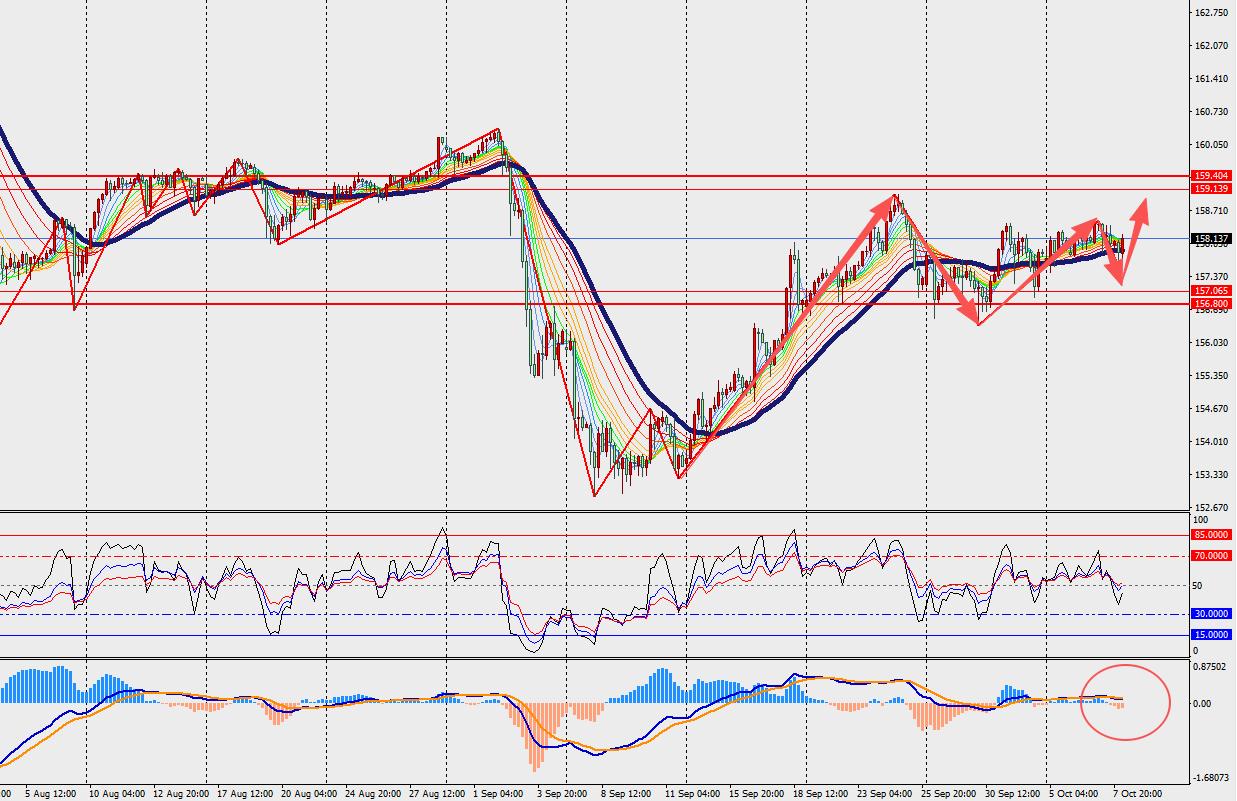Click the 155.350 price axis value
The width and height of the screenshot is (1237, 801).
pos(1211,376)
